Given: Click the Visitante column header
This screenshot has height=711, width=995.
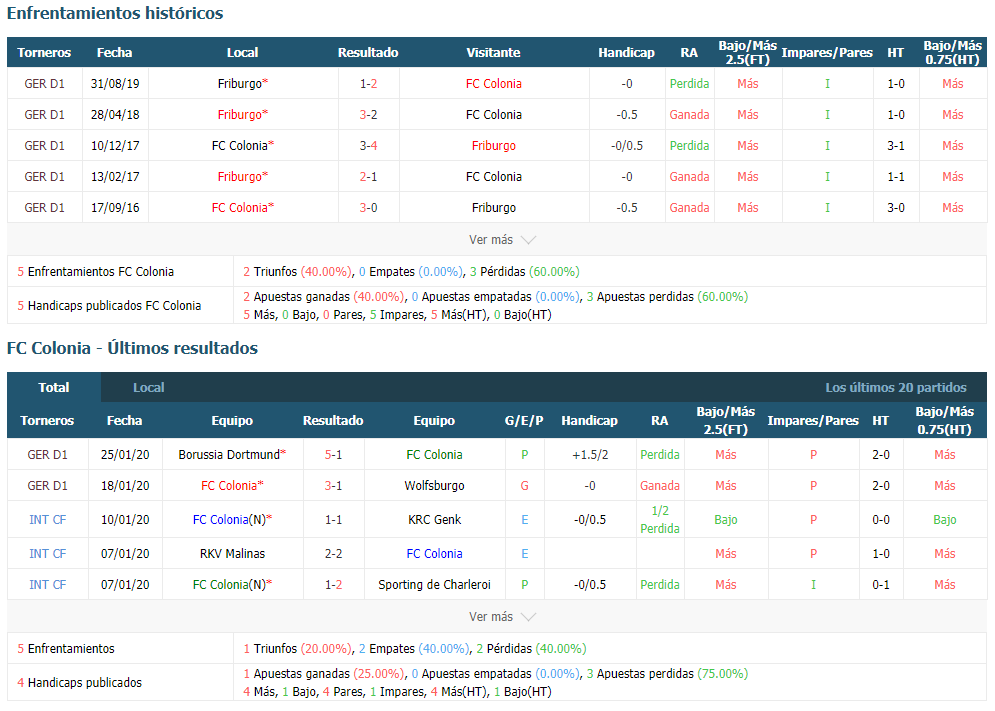Looking at the screenshot, I should tap(494, 53).
